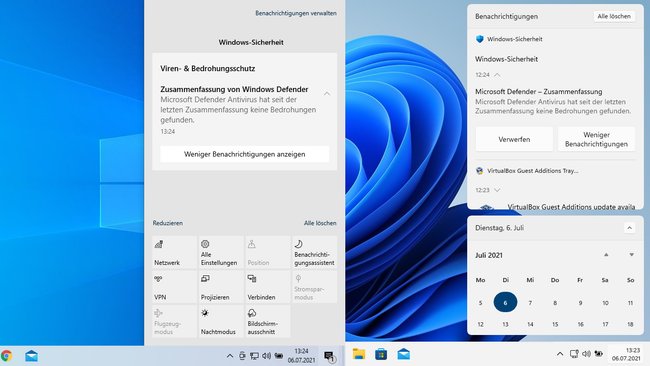Click the volume icon in the Windows 10 tray
This screenshot has height=366, width=650.
[267, 356]
